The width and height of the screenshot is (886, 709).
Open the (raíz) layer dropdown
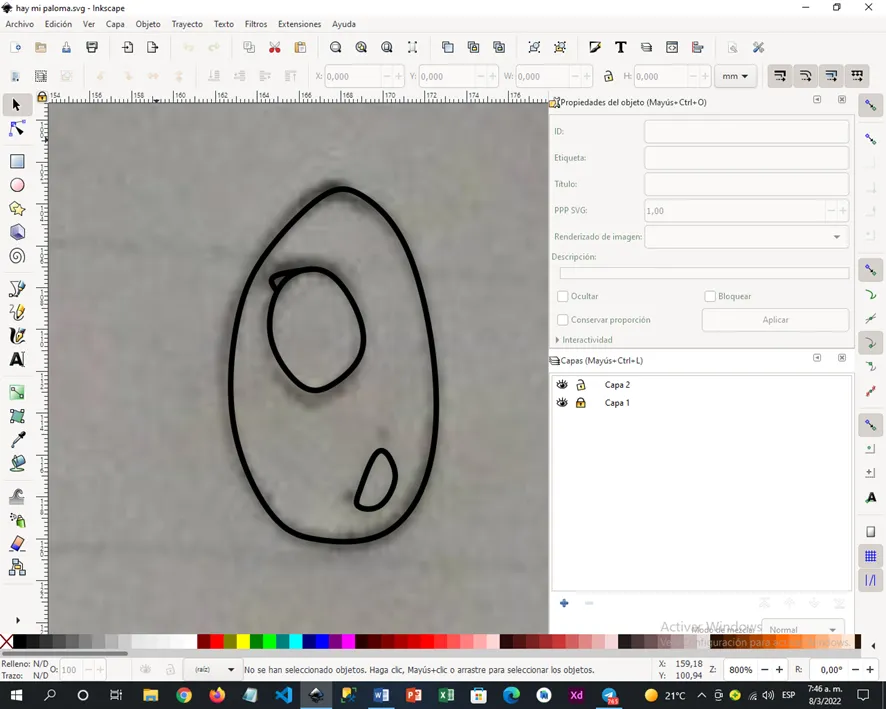pyautogui.click(x=213, y=669)
